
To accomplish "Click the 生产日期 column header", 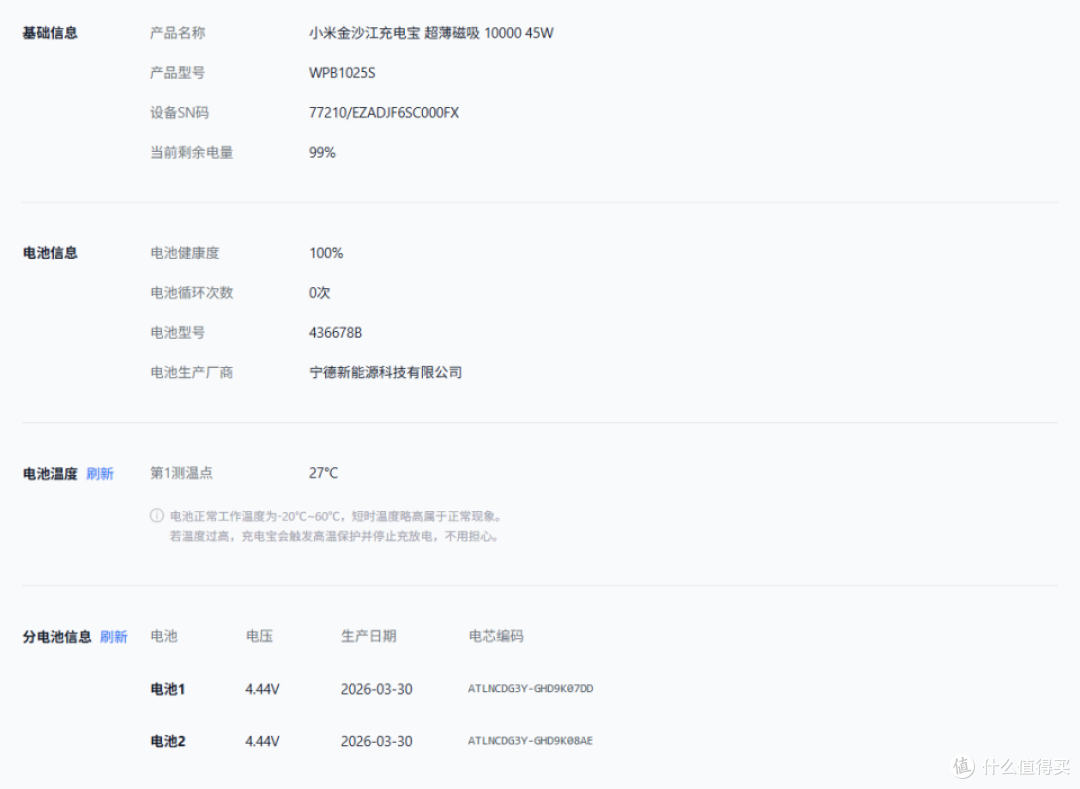I will pyautogui.click(x=368, y=636).
